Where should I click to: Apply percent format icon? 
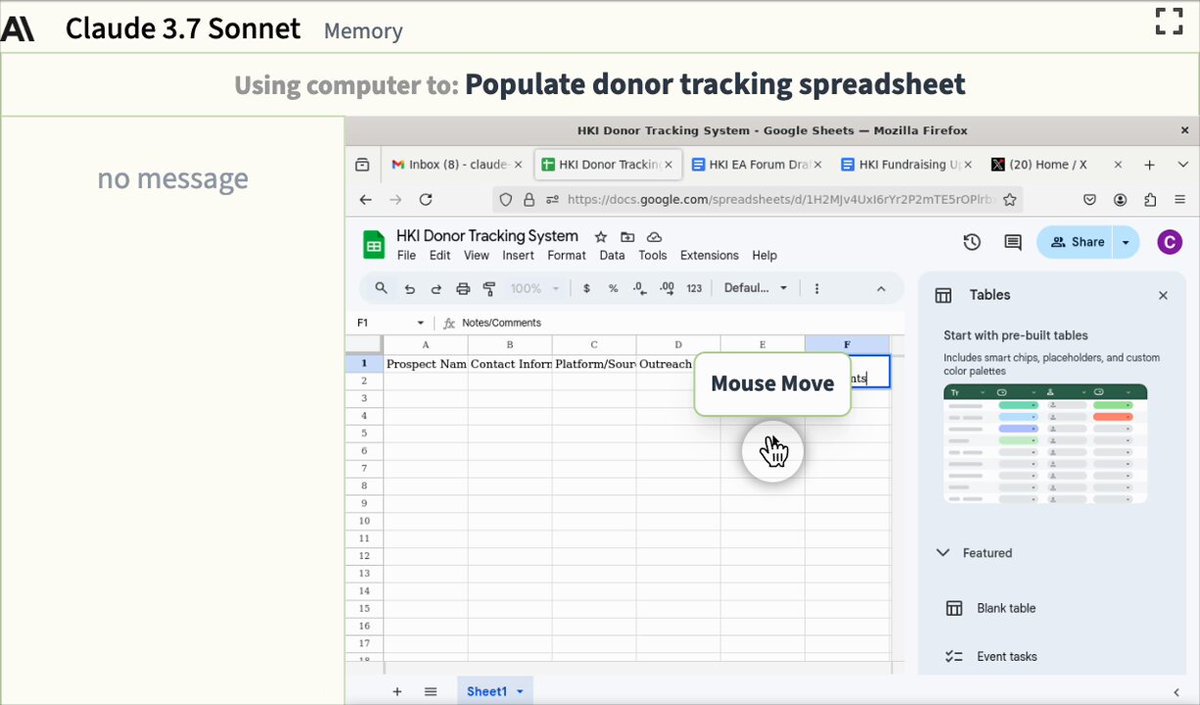point(613,288)
